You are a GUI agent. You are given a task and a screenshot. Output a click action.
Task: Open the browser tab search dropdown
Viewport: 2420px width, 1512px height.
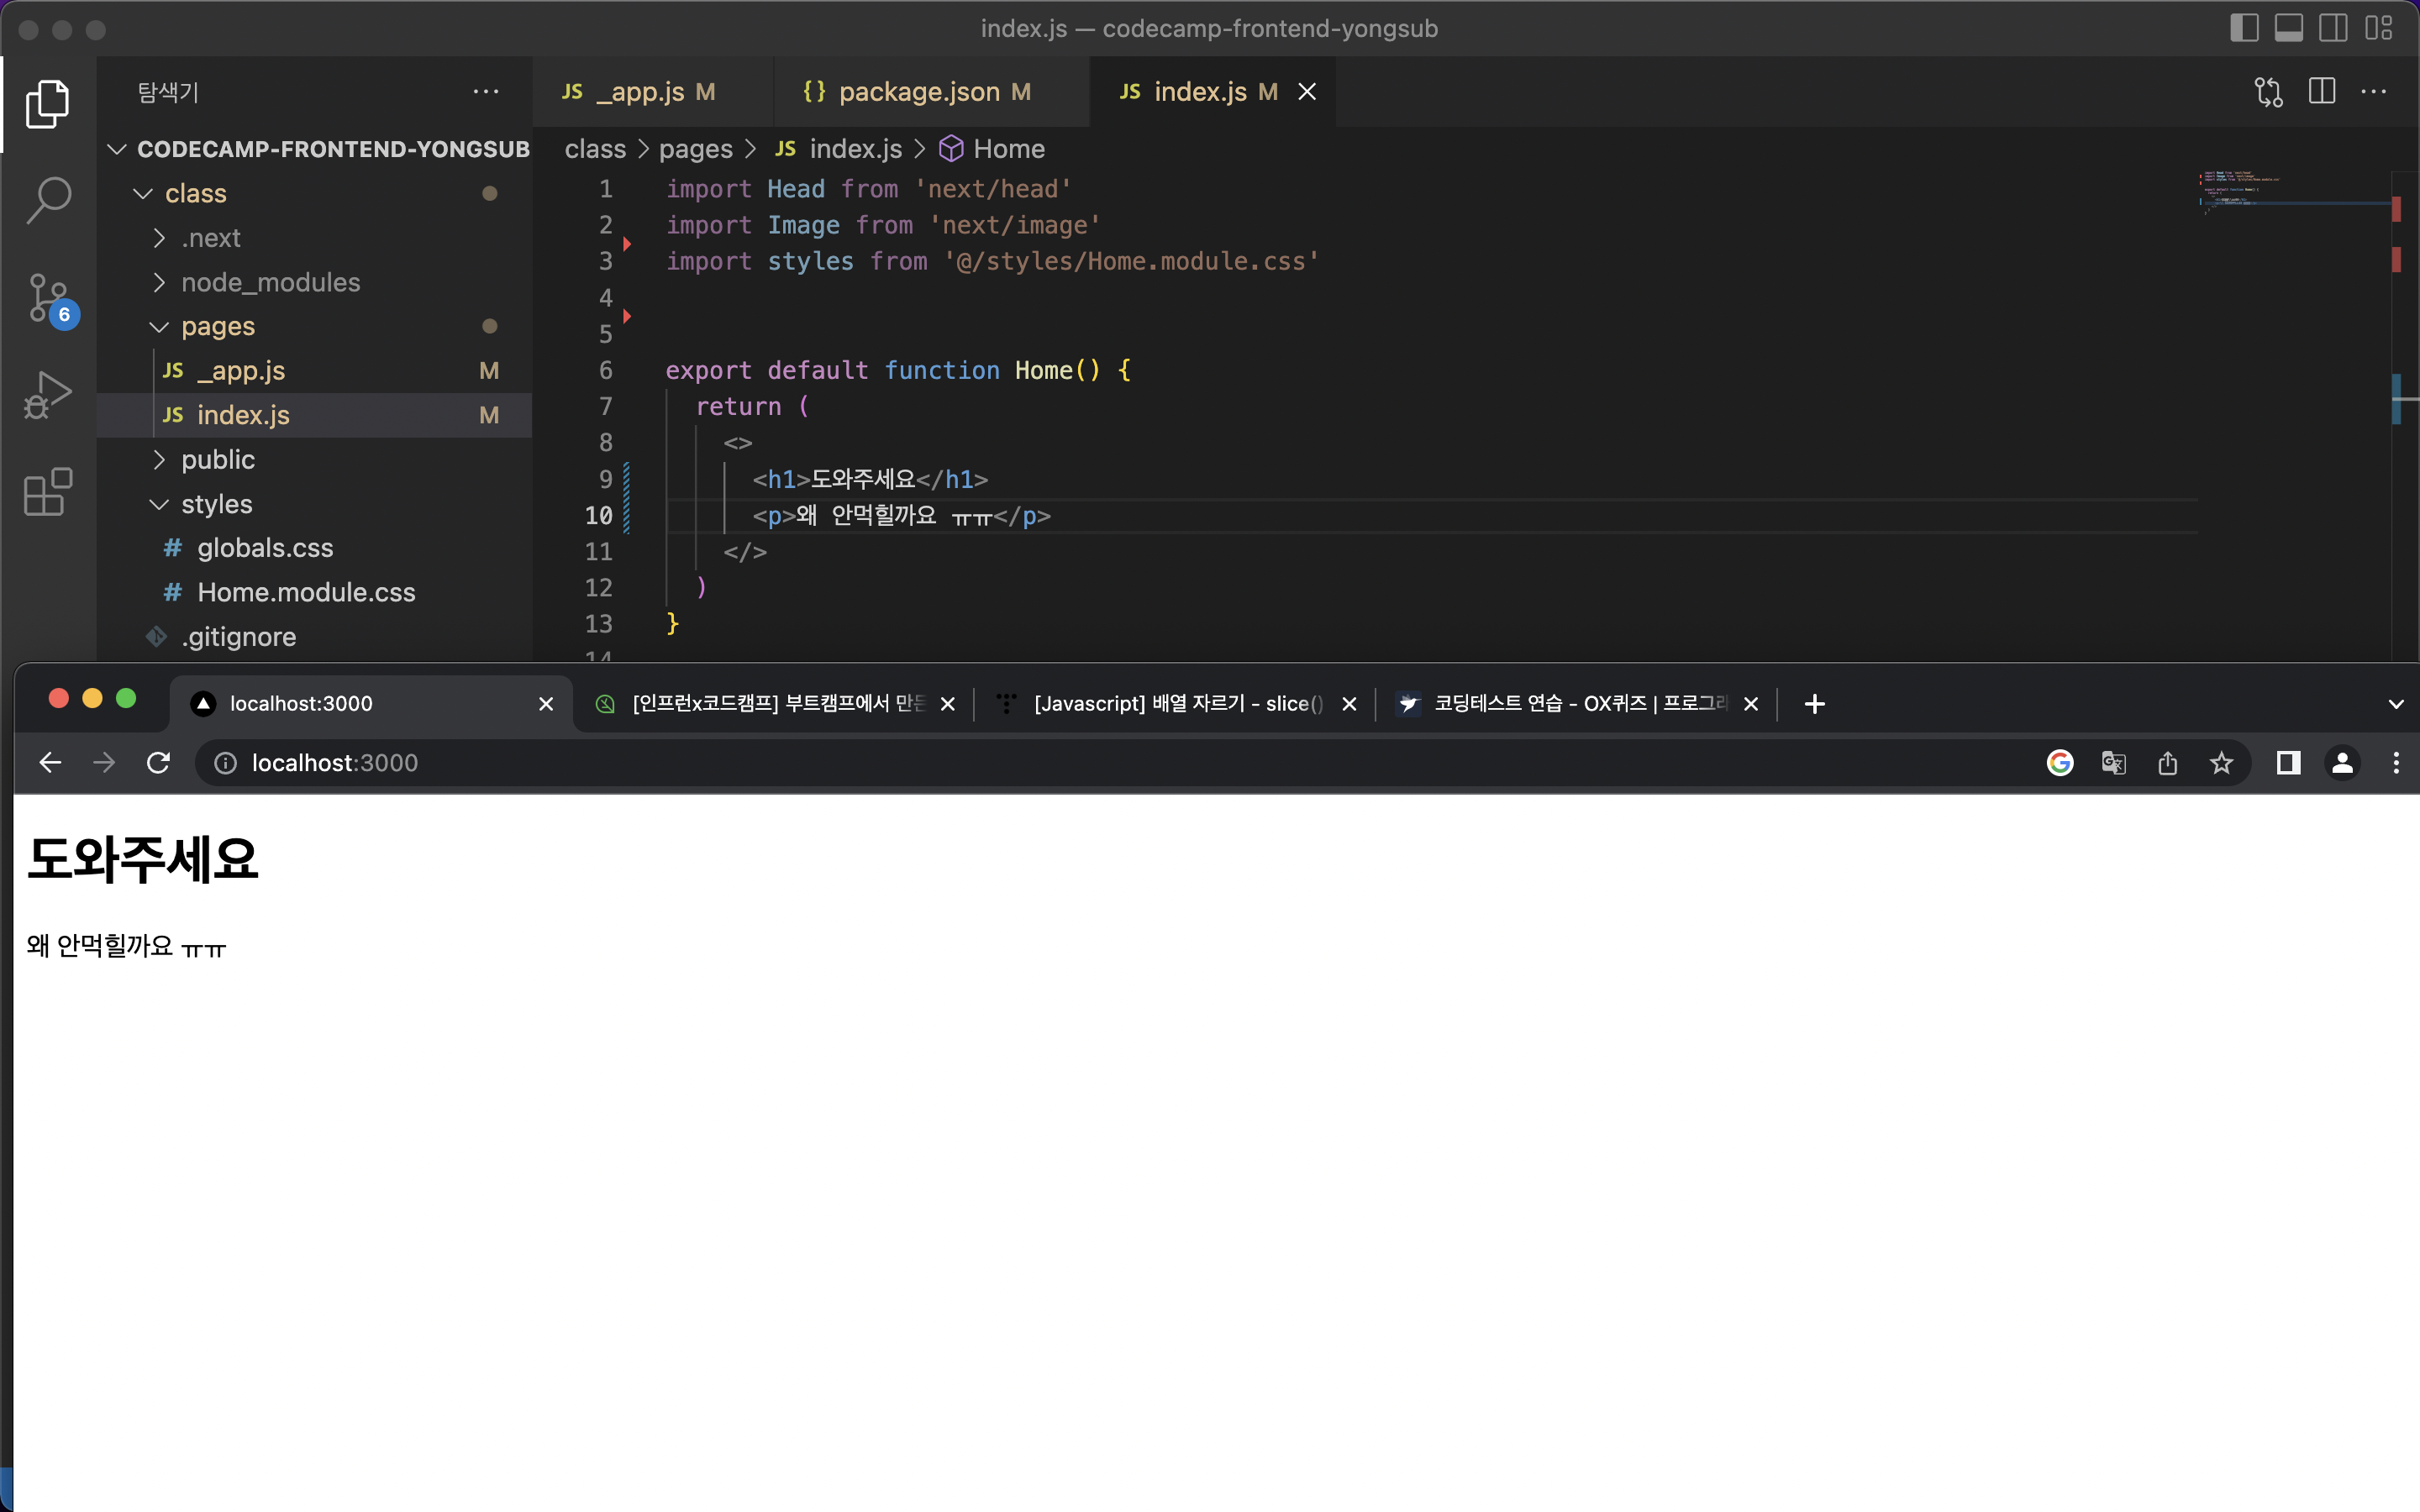pos(2396,704)
